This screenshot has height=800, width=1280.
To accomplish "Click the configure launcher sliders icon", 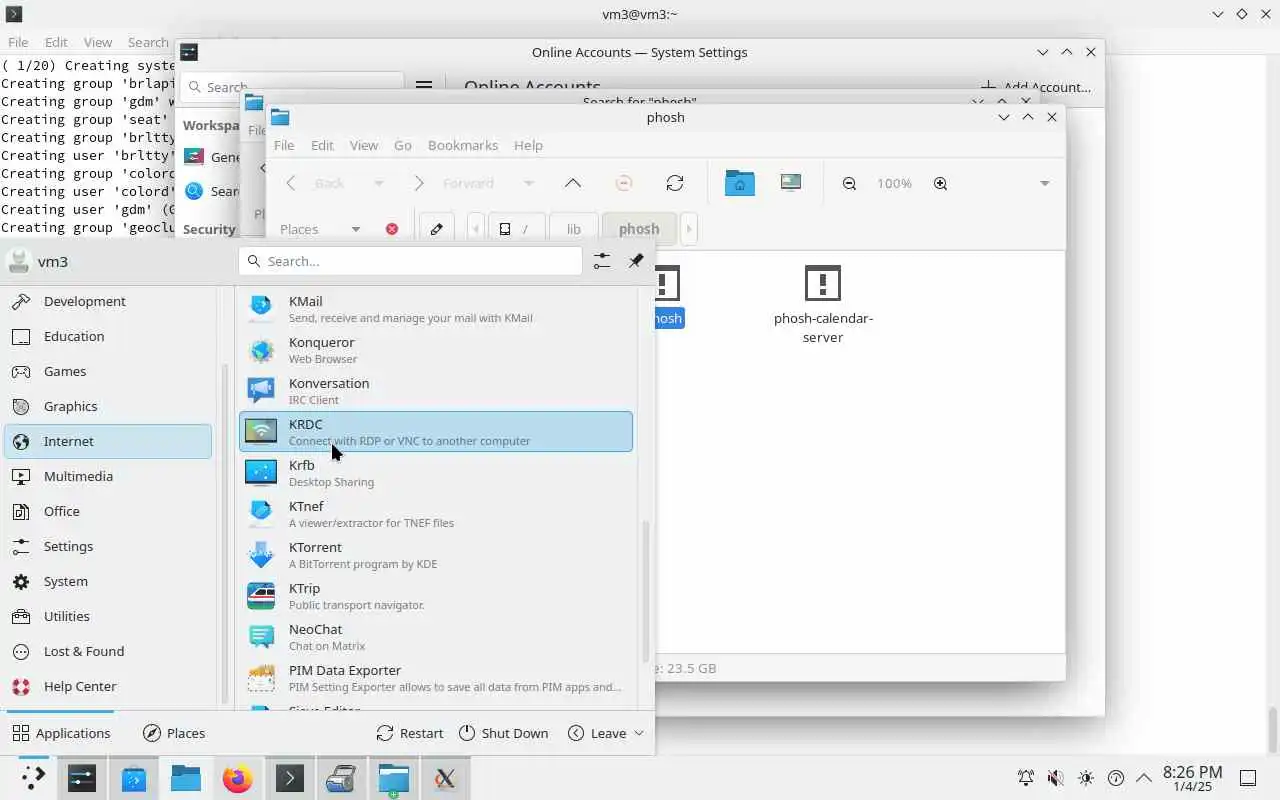I will click(x=601, y=261).
